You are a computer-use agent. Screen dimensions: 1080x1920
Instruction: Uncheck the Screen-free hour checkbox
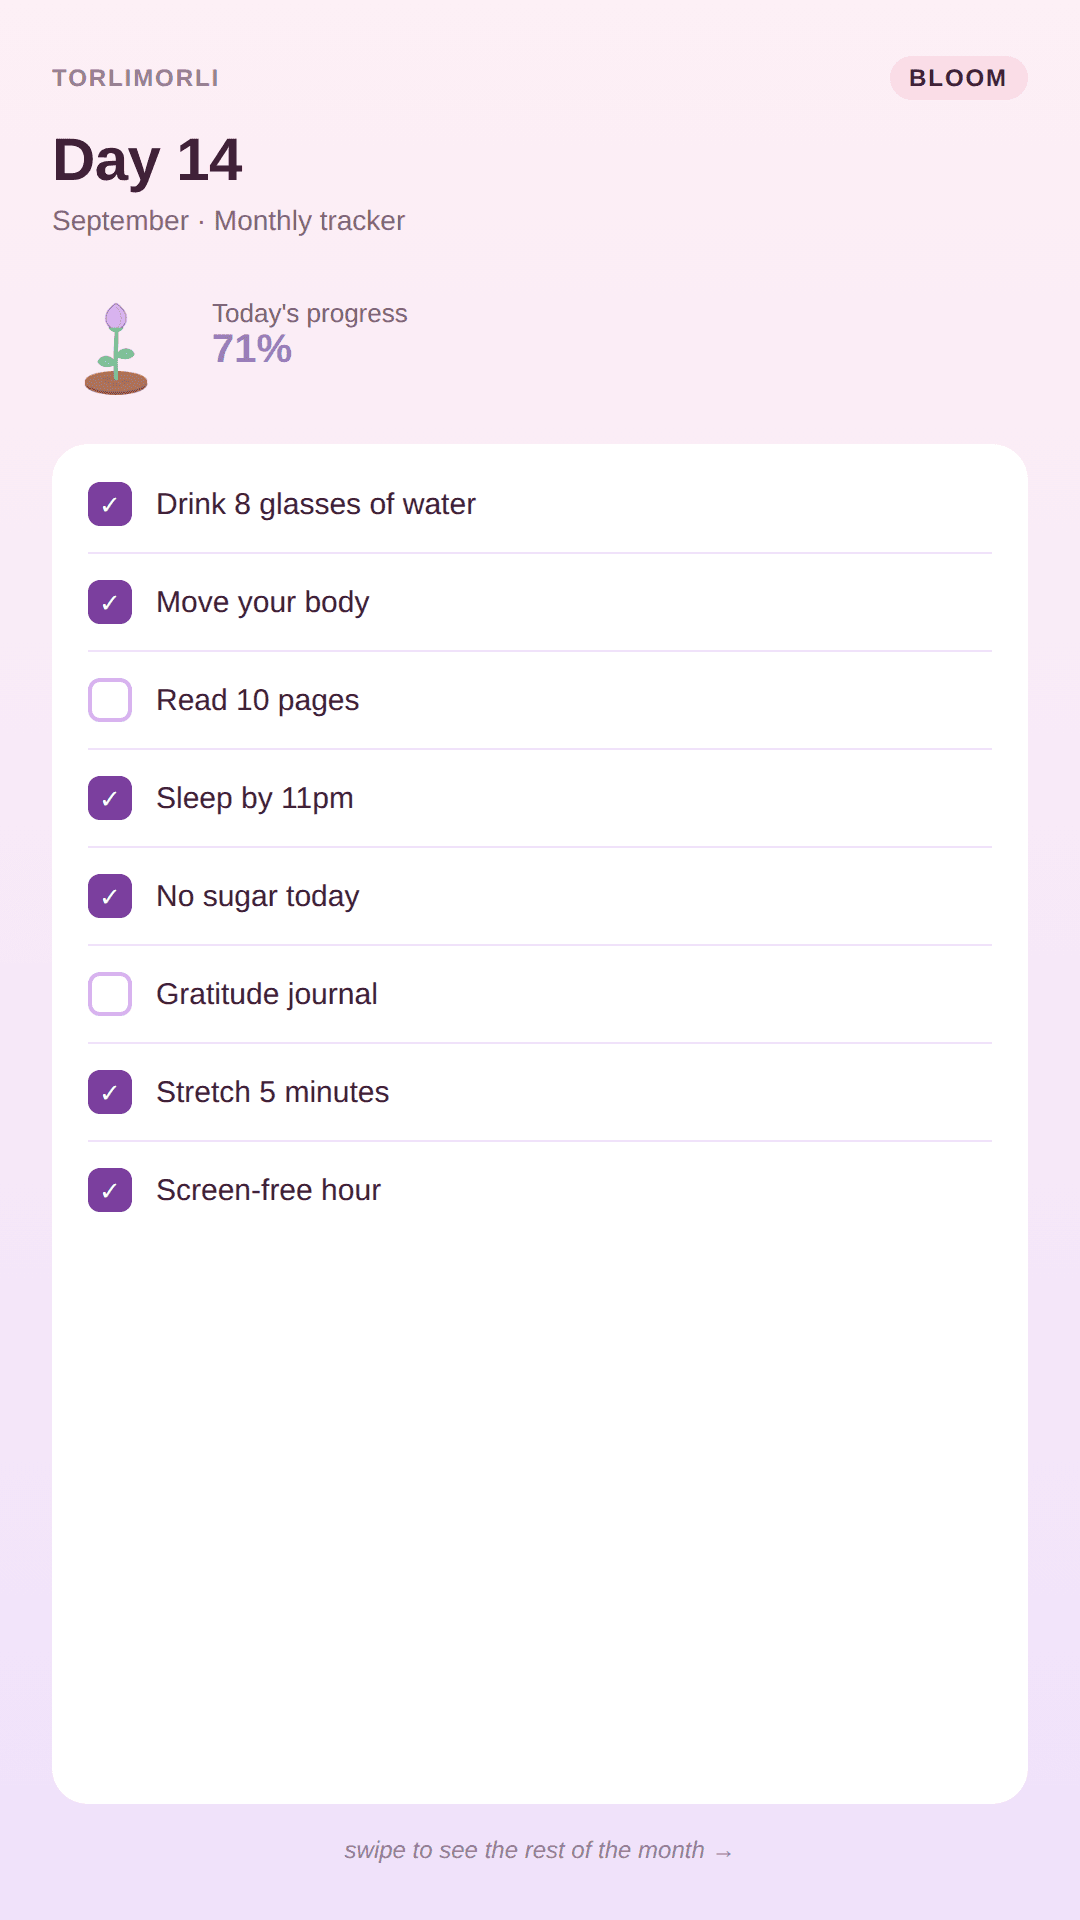[x=110, y=1190]
